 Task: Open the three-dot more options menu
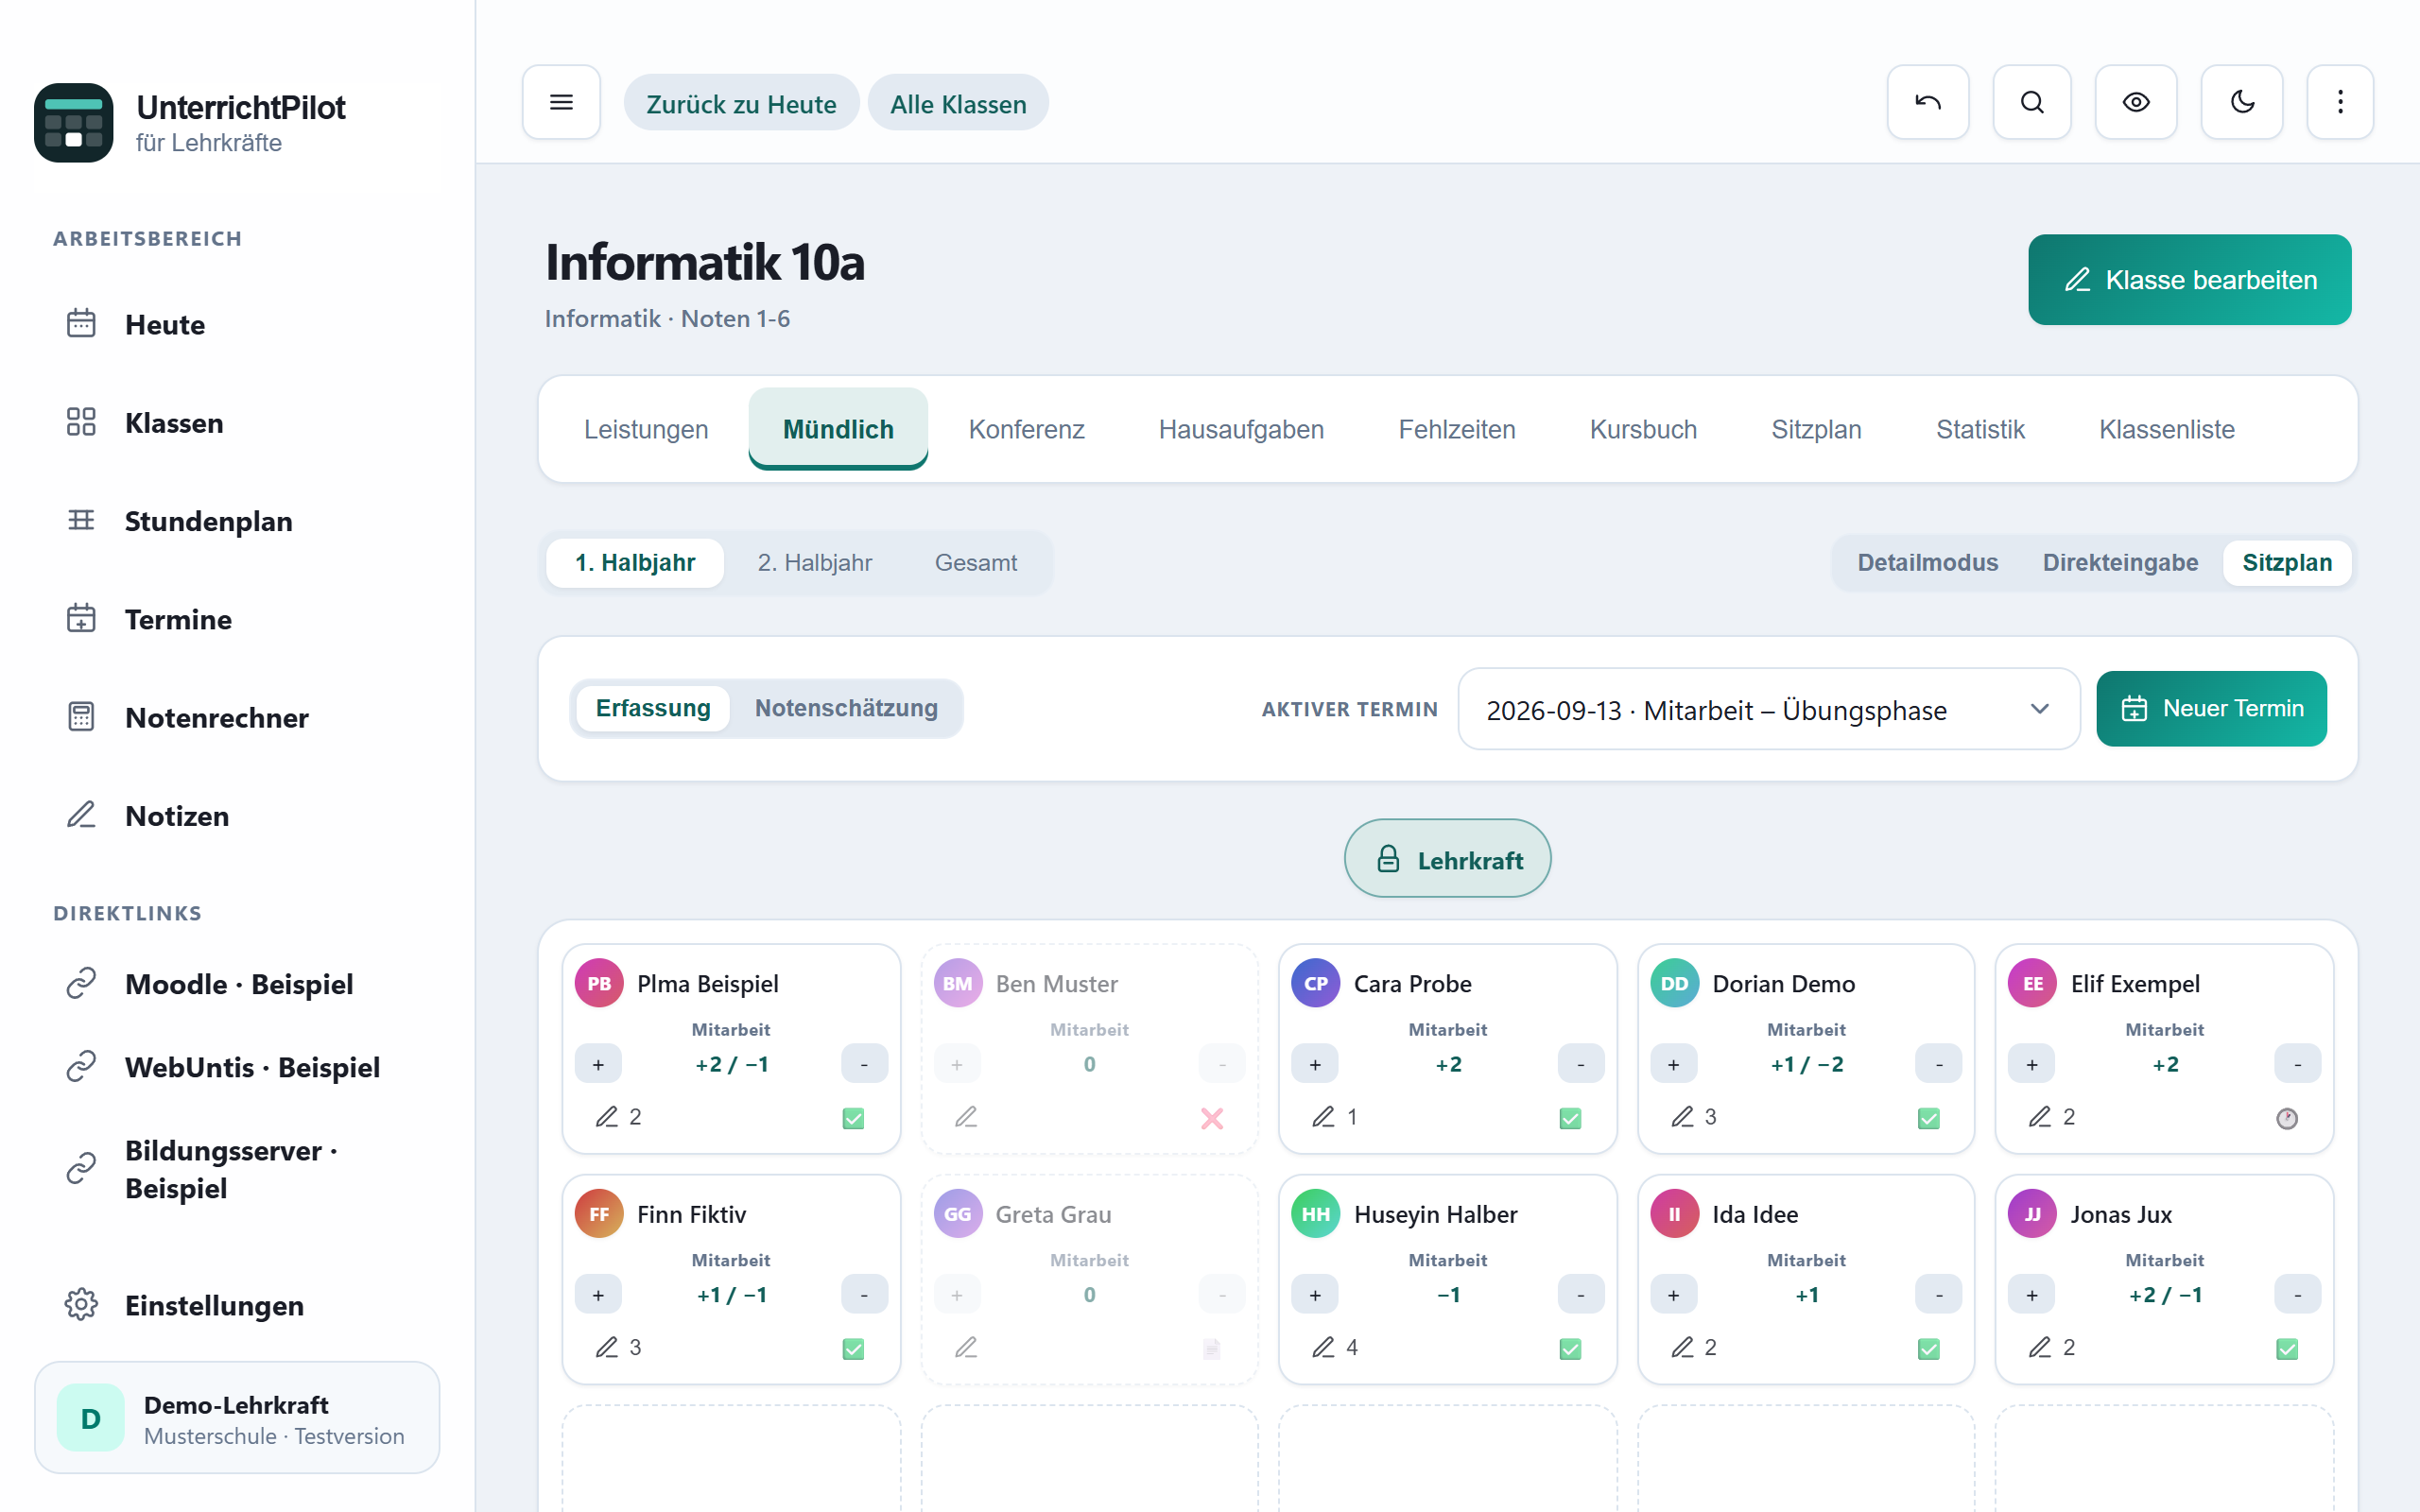[x=2340, y=102]
